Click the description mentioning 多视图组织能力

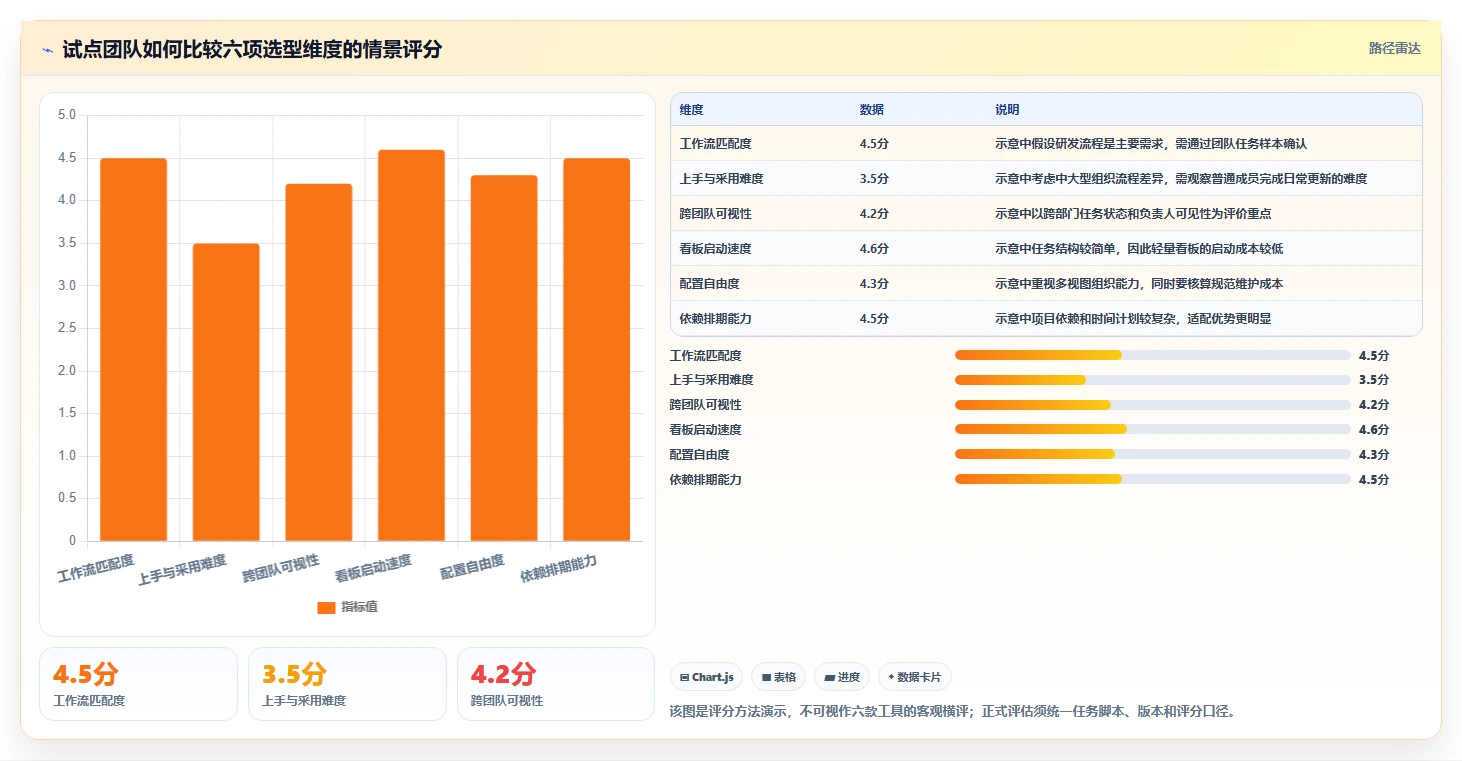[1139, 284]
